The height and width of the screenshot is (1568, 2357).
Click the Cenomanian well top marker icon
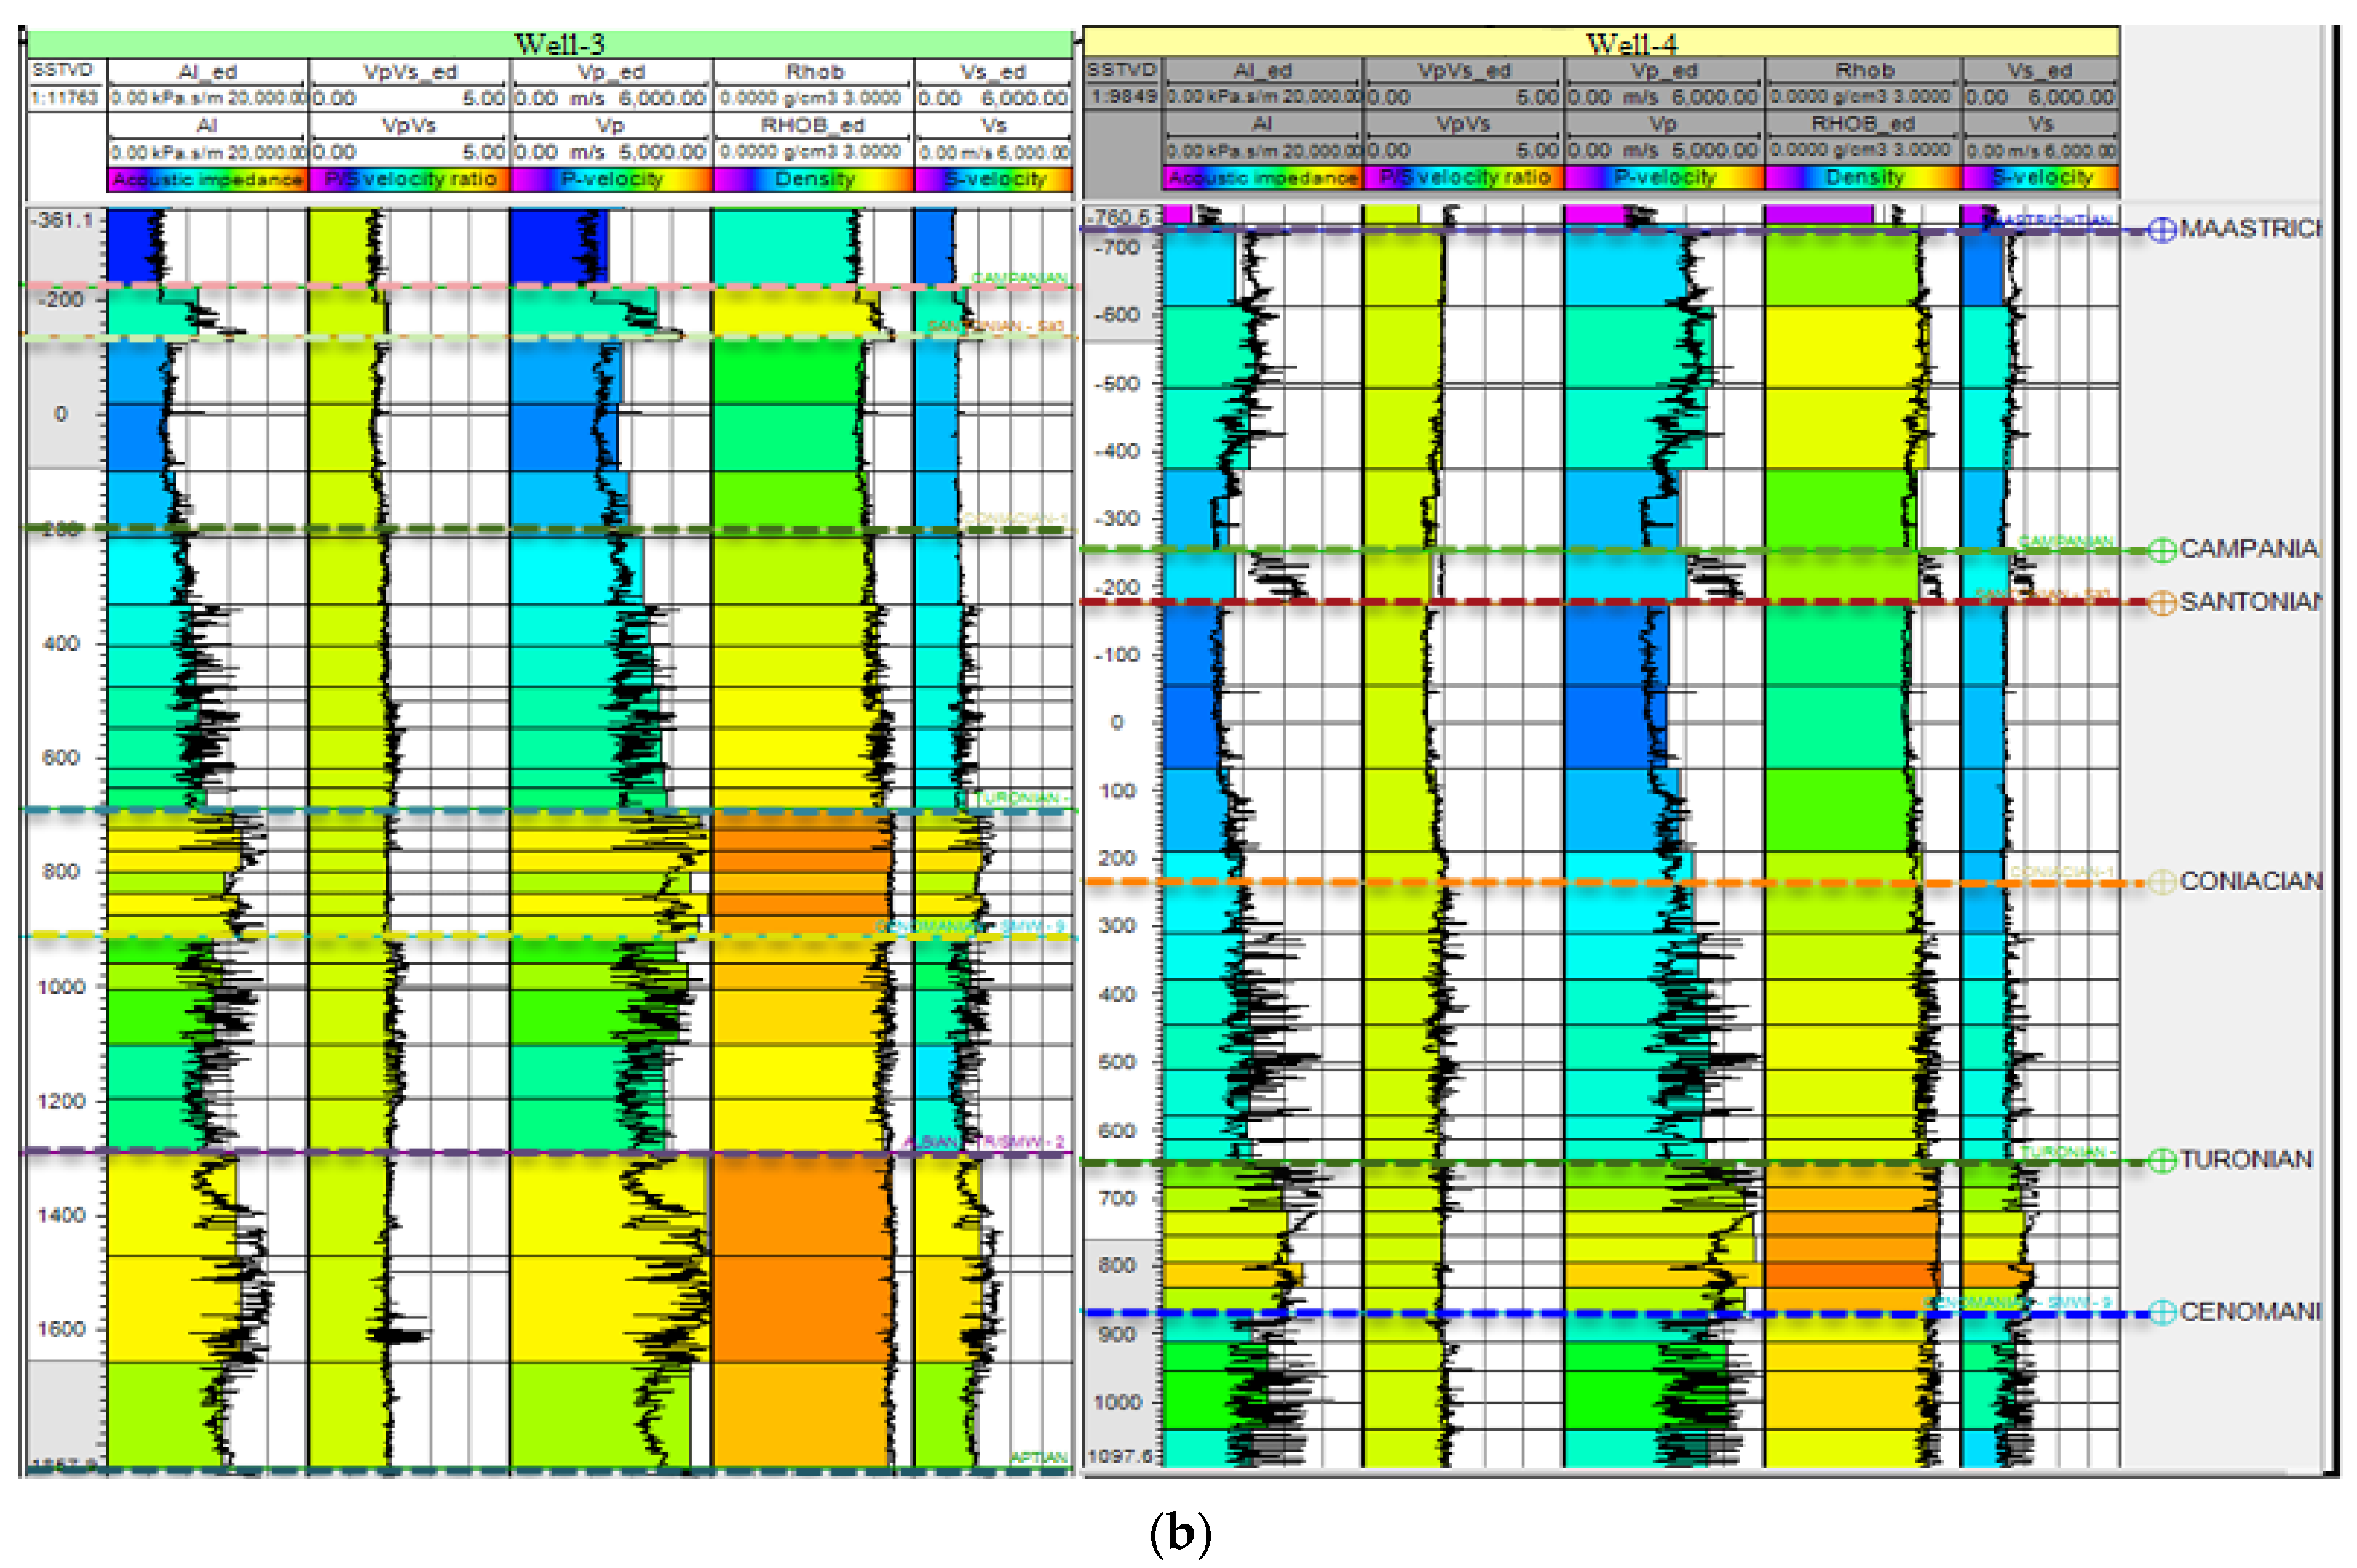coord(2162,1312)
